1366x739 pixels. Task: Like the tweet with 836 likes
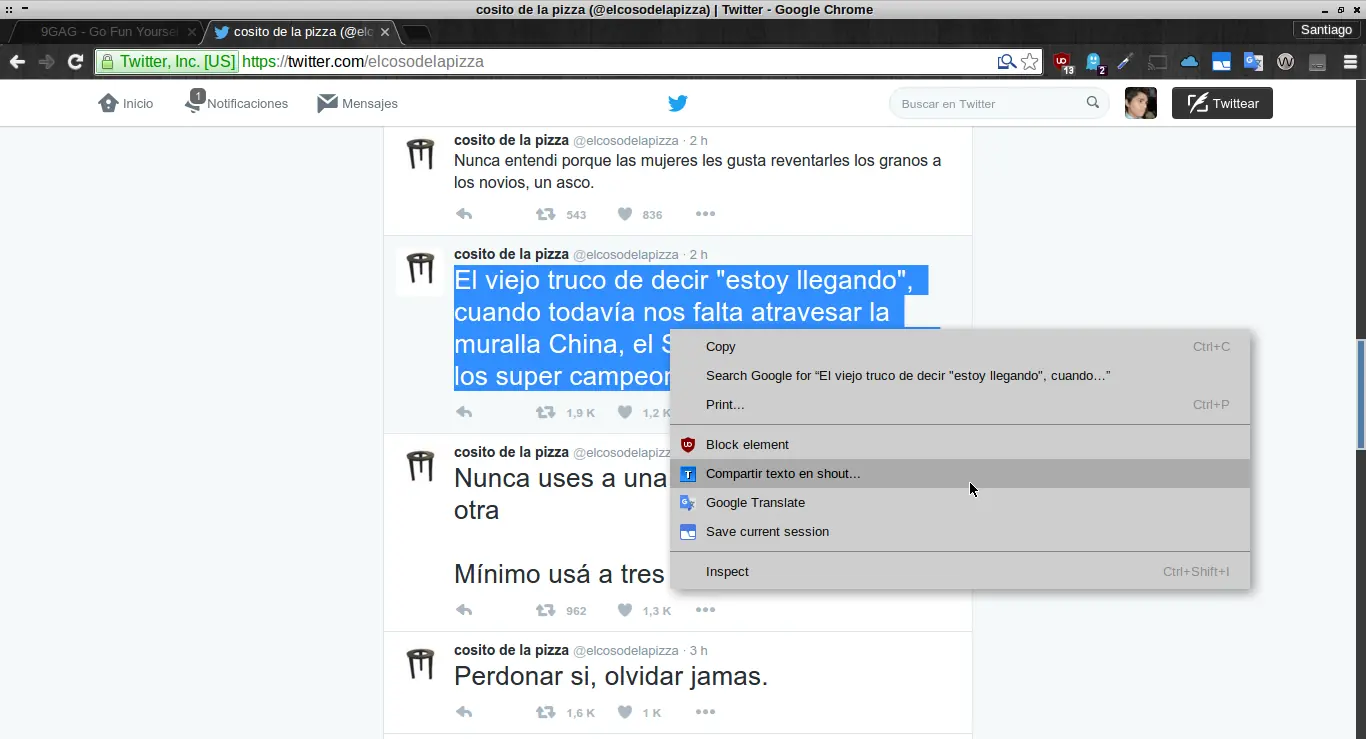coord(624,214)
